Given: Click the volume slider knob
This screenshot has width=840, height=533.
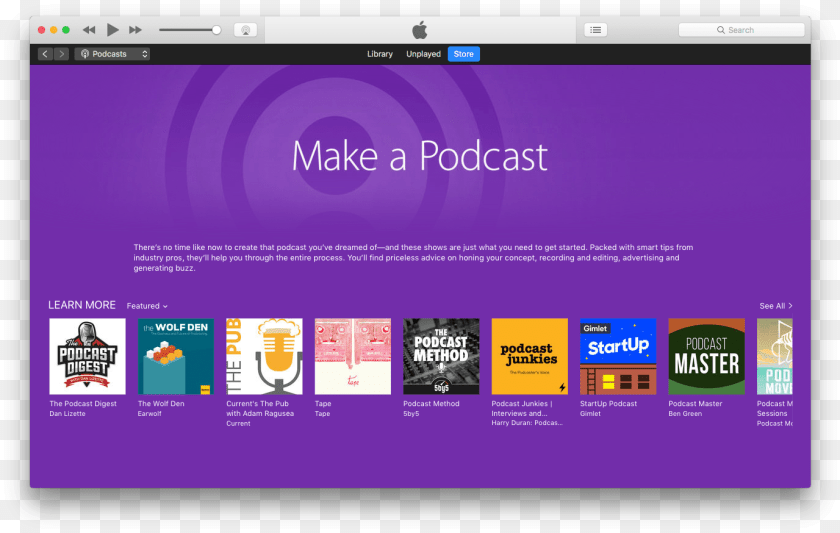Looking at the screenshot, I should point(216,30).
